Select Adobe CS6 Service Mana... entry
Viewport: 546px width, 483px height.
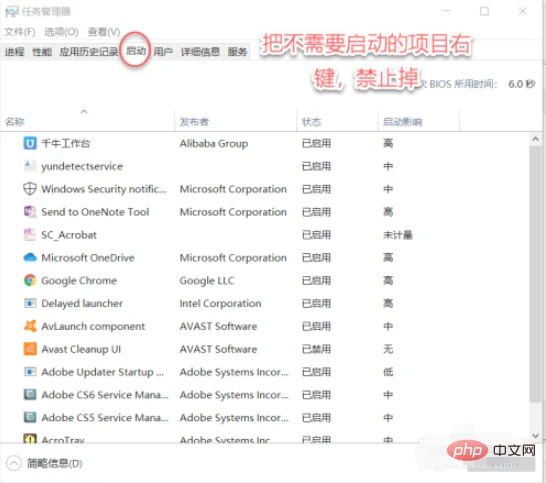pyautogui.click(x=104, y=395)
